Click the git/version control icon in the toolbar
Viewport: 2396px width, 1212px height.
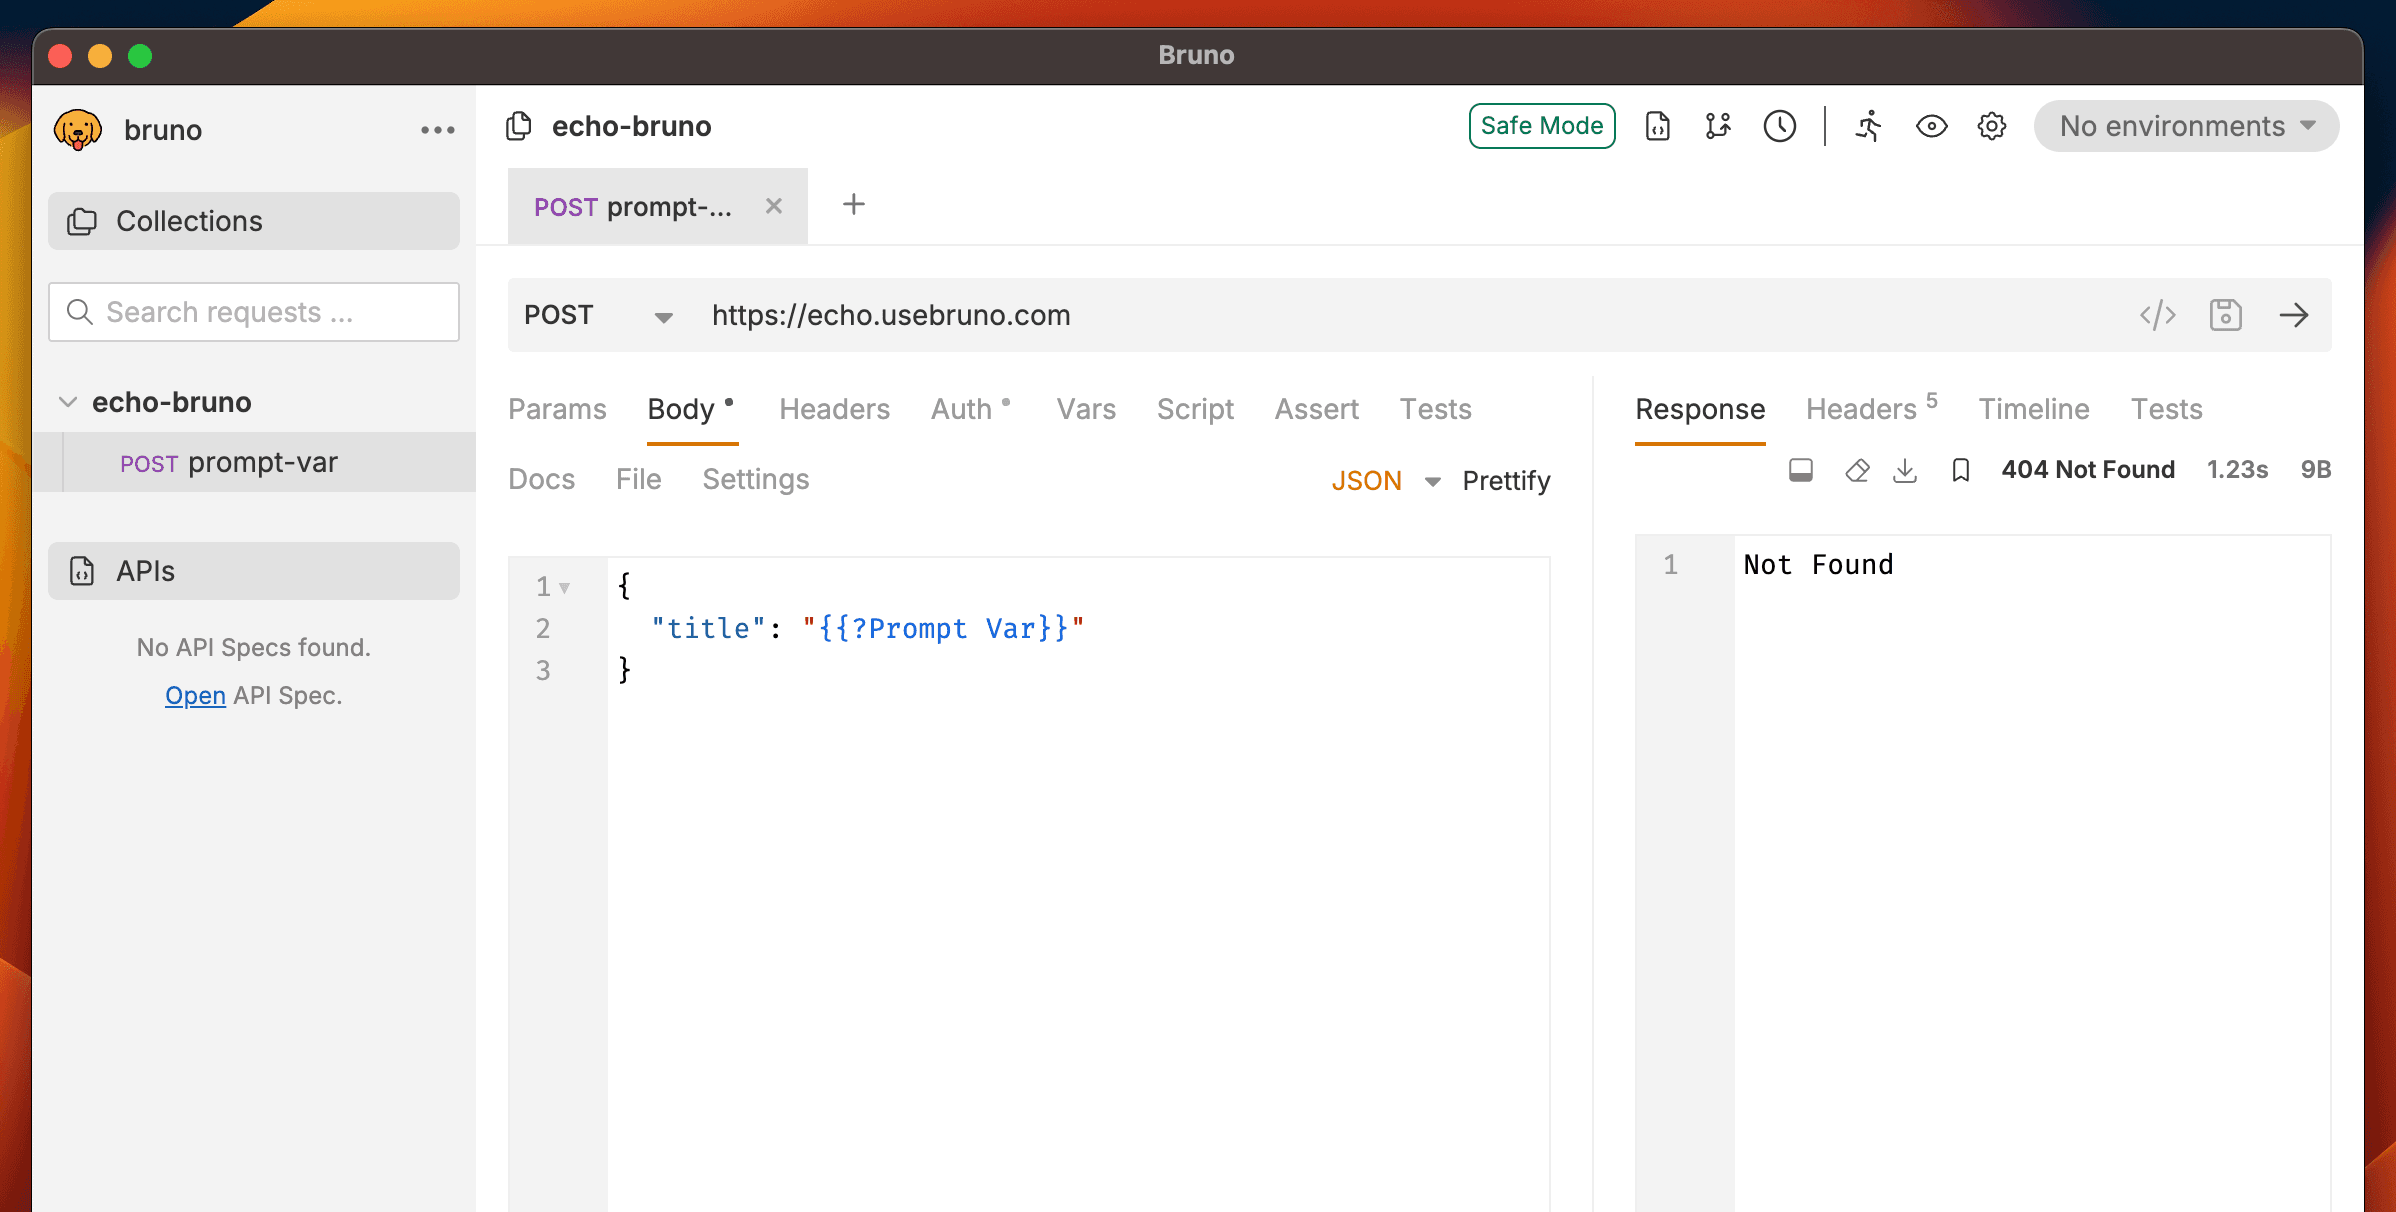pyautogui.click(x=1718, y=126)
